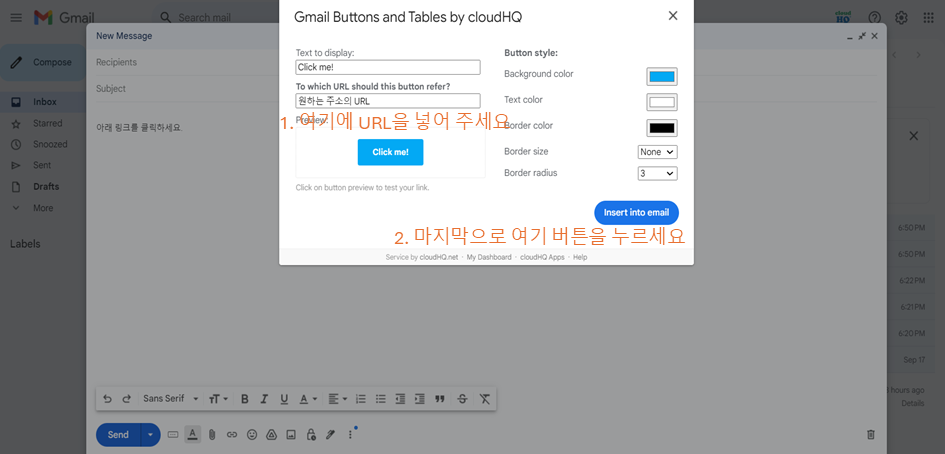This screenshot has height=454, width=945.
Task: Apply bold formatting in compose toolbar
Action: coord(245,399)
